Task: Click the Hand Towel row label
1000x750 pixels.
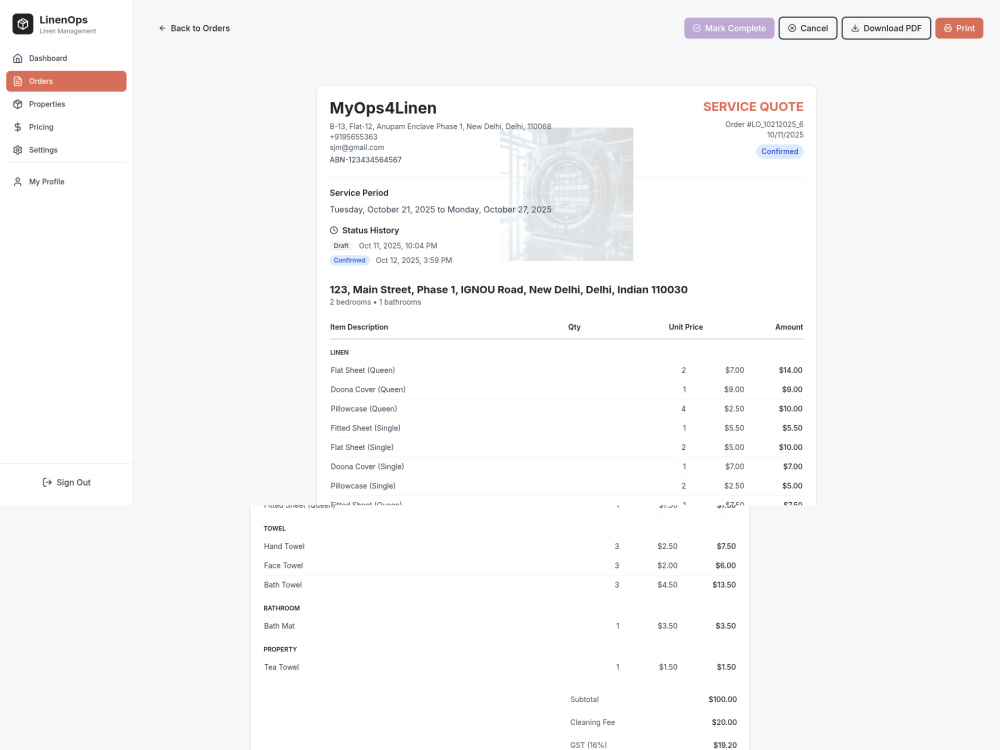Action: pos(284,547)
